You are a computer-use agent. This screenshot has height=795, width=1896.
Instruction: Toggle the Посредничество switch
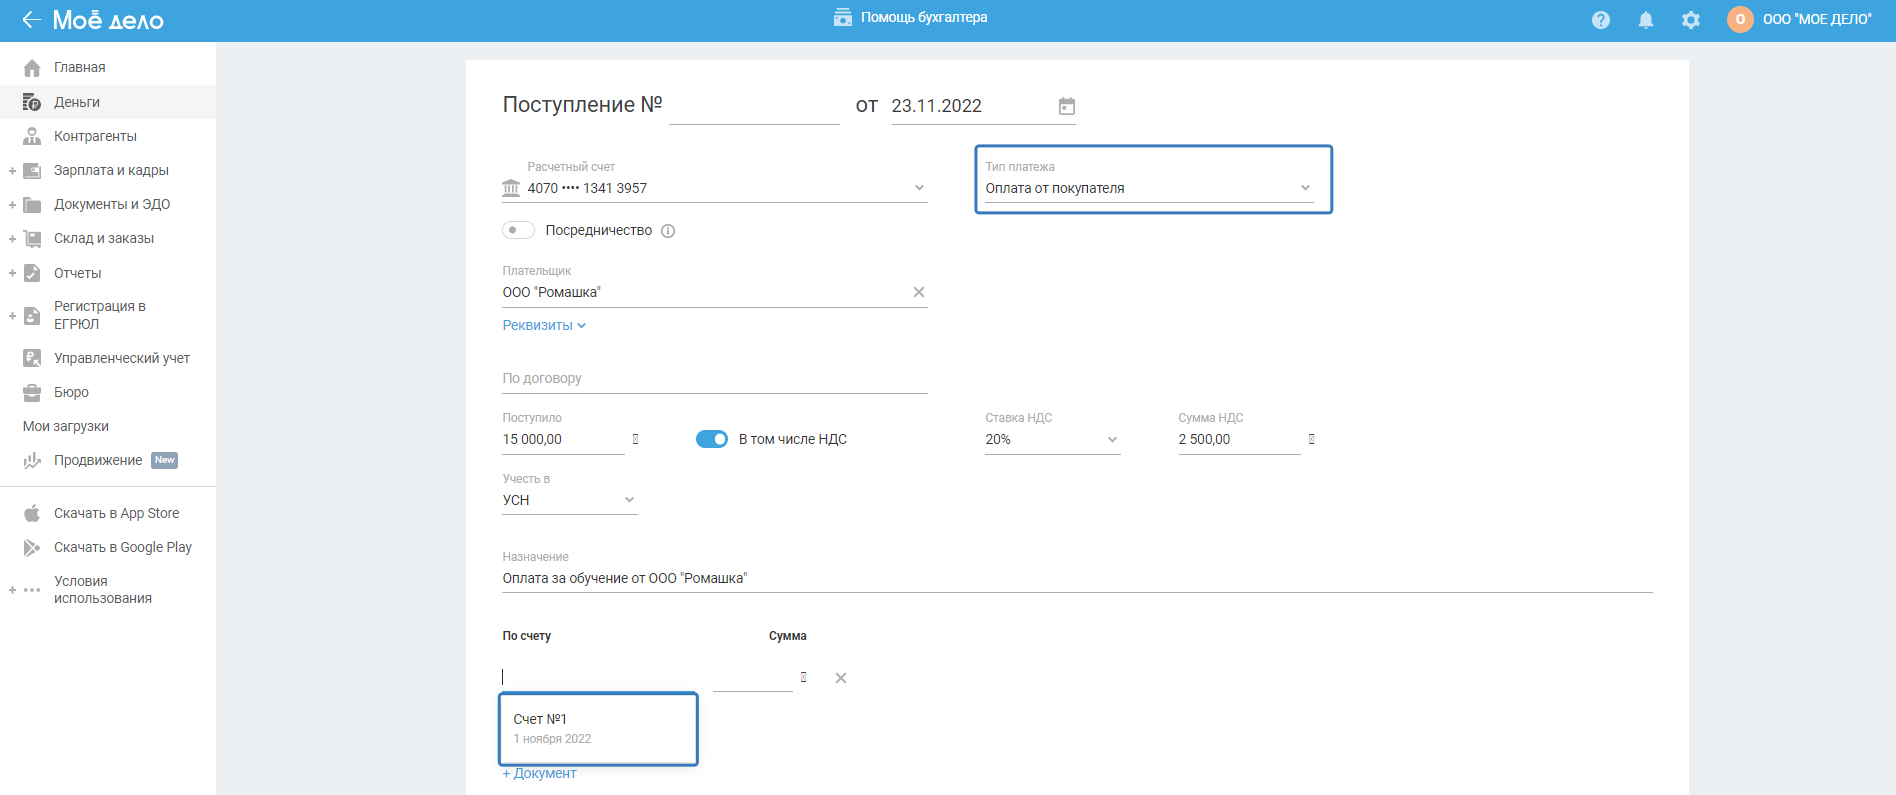(518, 230)
